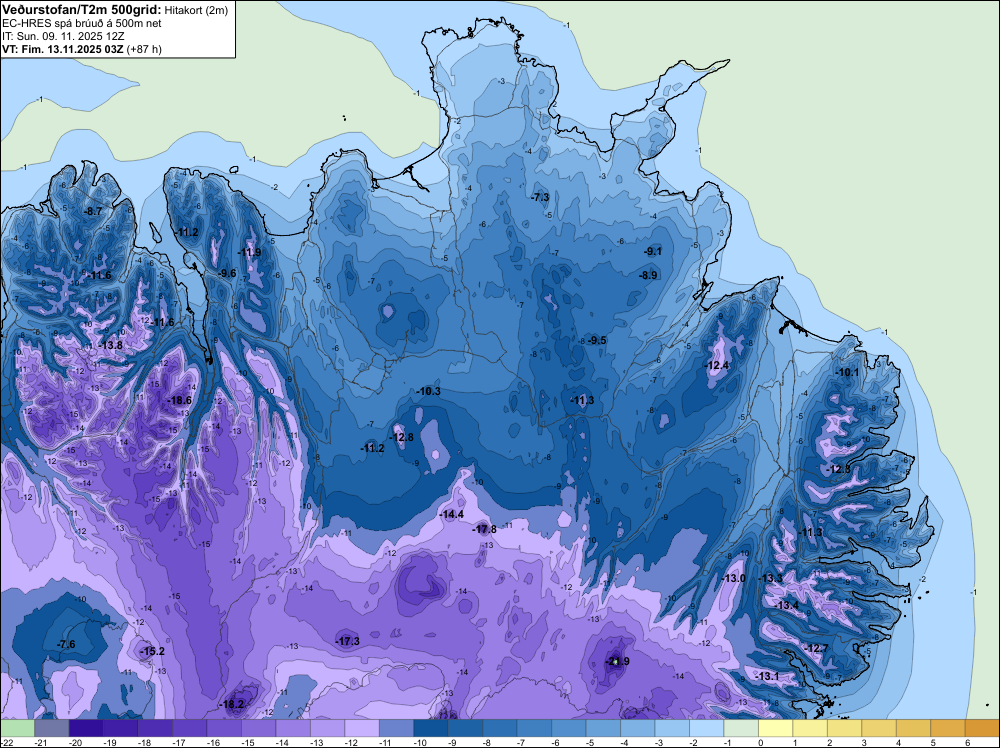The width and height of the screenshot is (1000, 748).
Task: Click the -13.1 temperature label
Action: coord(767,676)
